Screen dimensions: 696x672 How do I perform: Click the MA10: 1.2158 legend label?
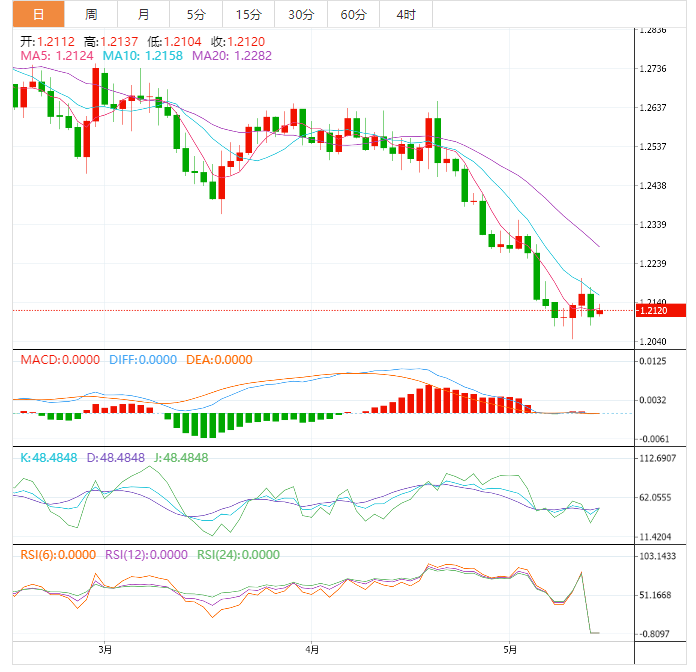click(143, 55)
